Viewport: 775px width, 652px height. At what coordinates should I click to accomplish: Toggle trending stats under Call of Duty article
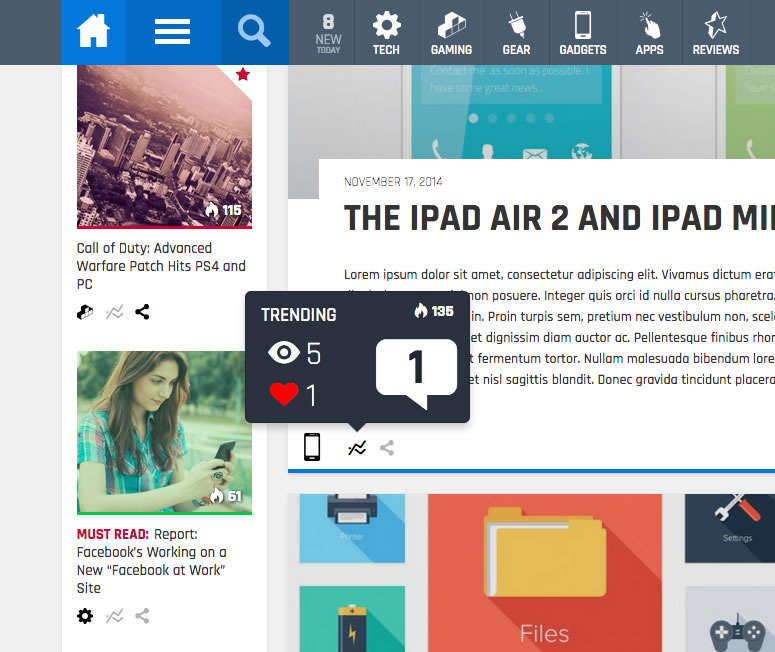[115, 312]
